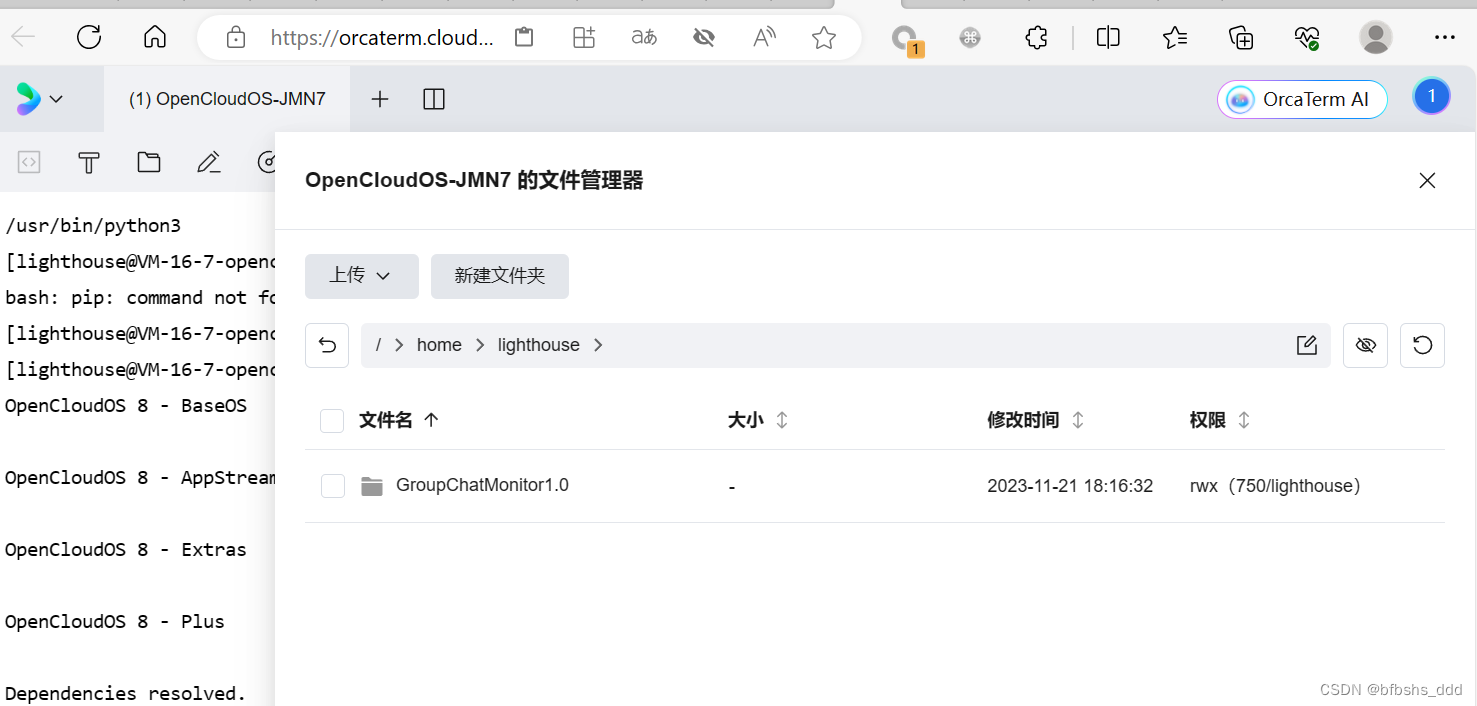Open the file manager folder icon in toolbar
1477x706 pixels.
click(x=149, y=162)
